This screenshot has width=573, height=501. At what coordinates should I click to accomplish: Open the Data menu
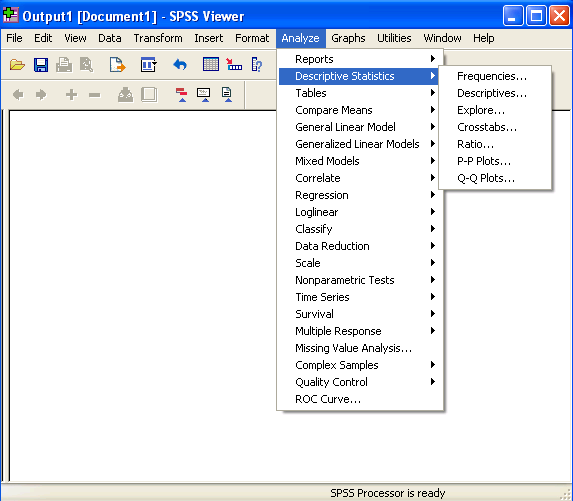[x=110, y=38]
